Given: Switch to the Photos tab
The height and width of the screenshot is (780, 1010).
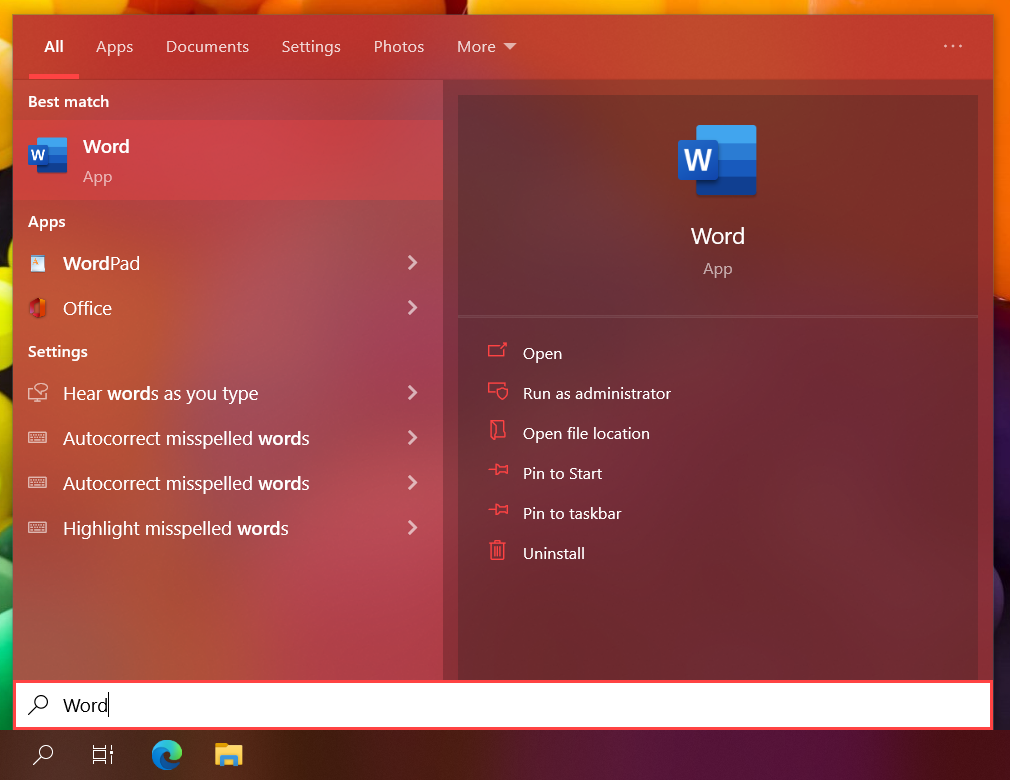Looking at the screenshot, I should [399, 46].
